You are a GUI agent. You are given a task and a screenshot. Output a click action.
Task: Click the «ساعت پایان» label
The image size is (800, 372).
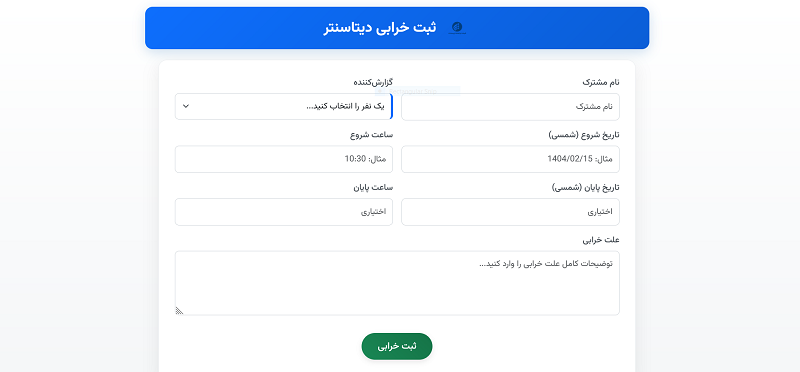[373, 187]
